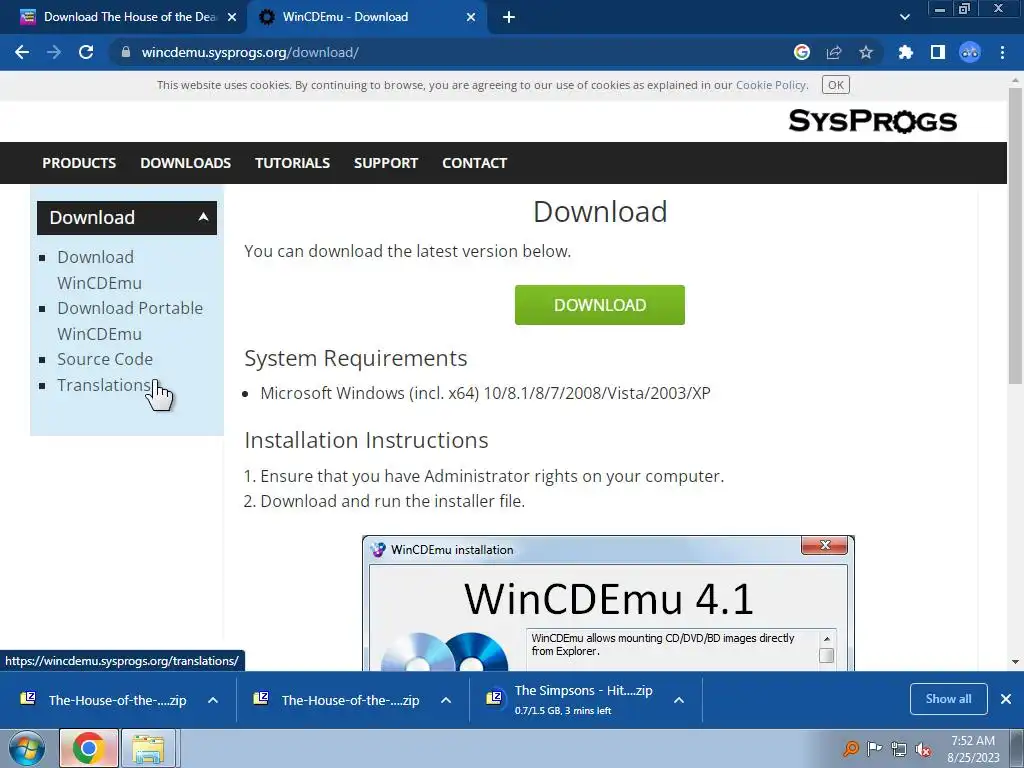Open the SUPPORT menu
The height and width of the screenshot is (768, 1024).
(386, 163)
